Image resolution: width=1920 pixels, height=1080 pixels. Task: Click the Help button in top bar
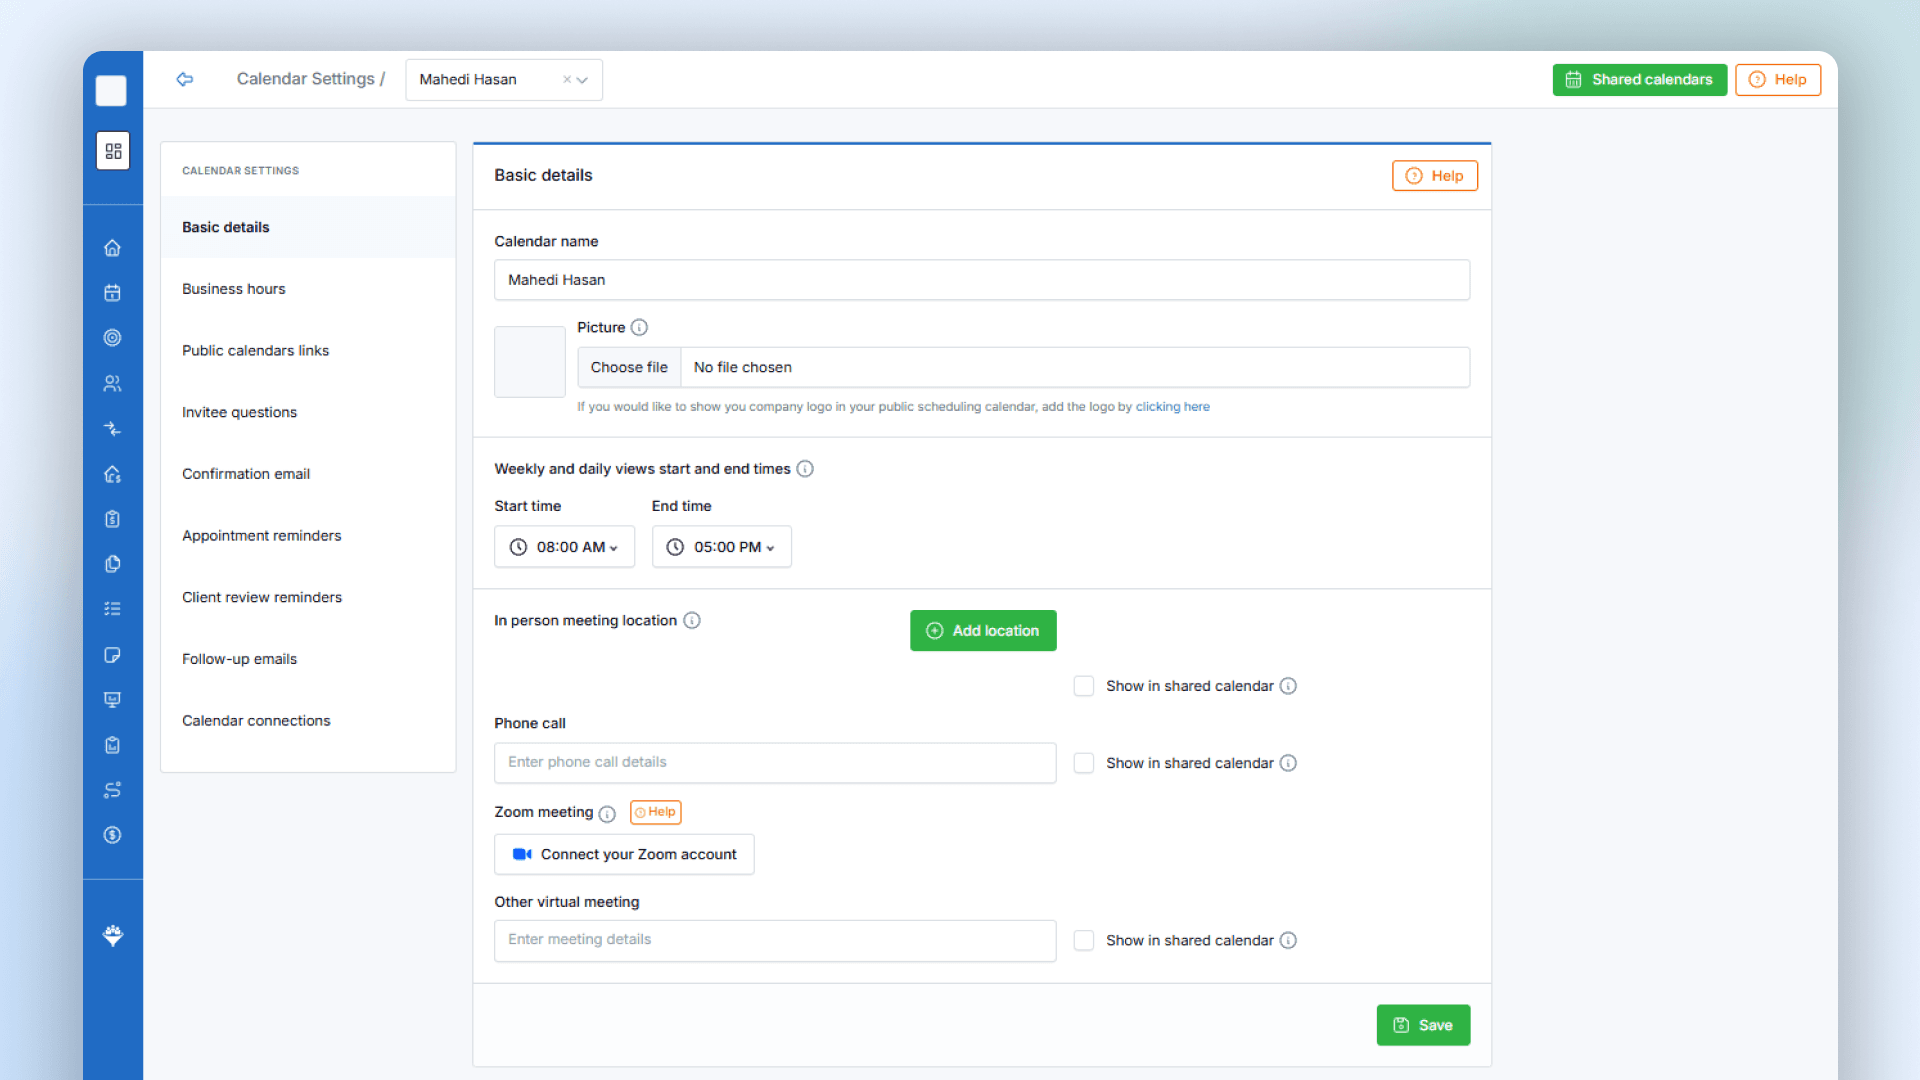click(1778, 80)
